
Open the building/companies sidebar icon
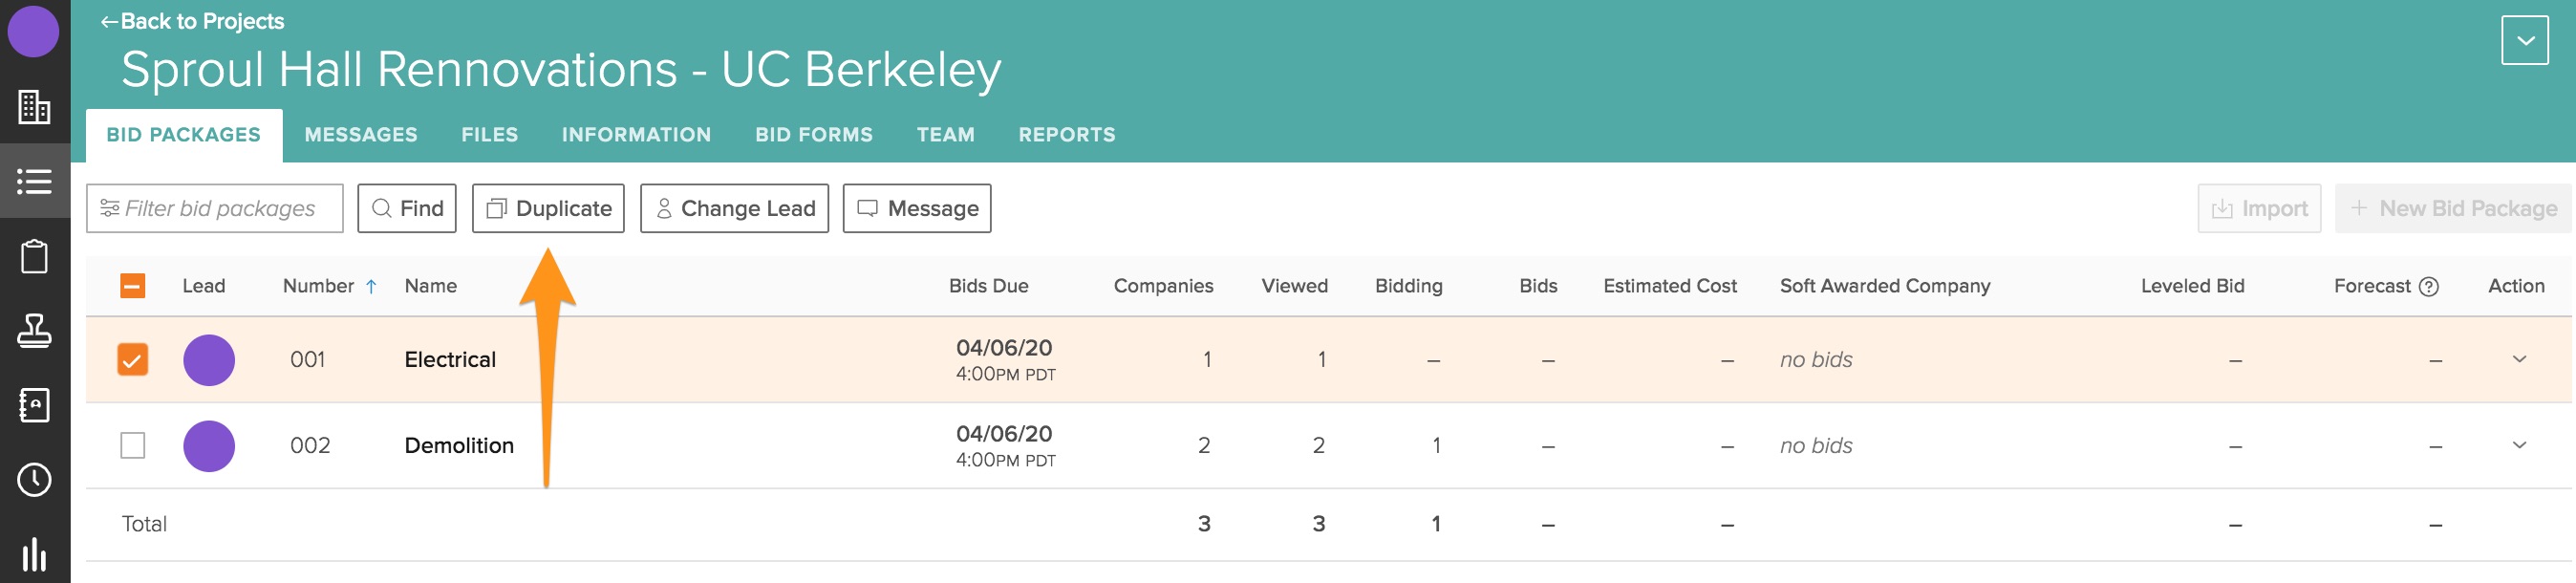pyautogui.click(x=34, y=107)
